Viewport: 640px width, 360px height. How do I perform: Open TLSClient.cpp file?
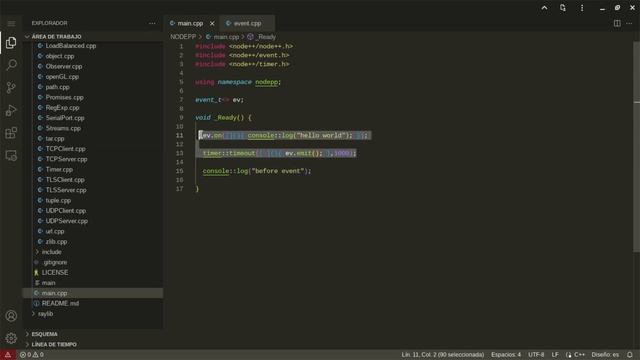point(65,180)
